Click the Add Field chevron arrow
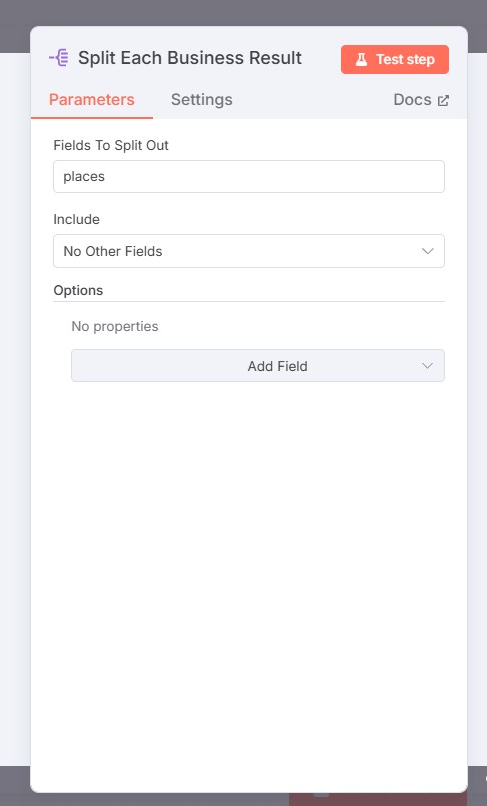Image resolution: width=487 pixels, height=806 pixels. tap(427, 366)
